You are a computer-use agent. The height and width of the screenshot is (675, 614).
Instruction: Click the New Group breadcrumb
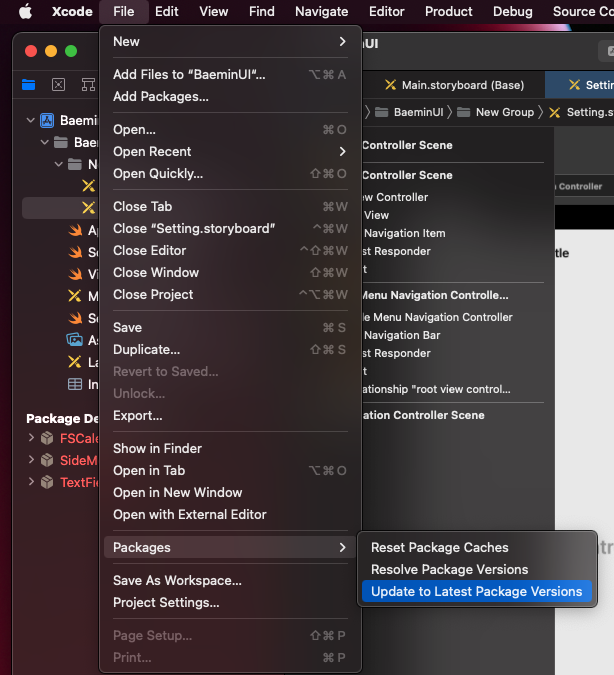point(496,112)
